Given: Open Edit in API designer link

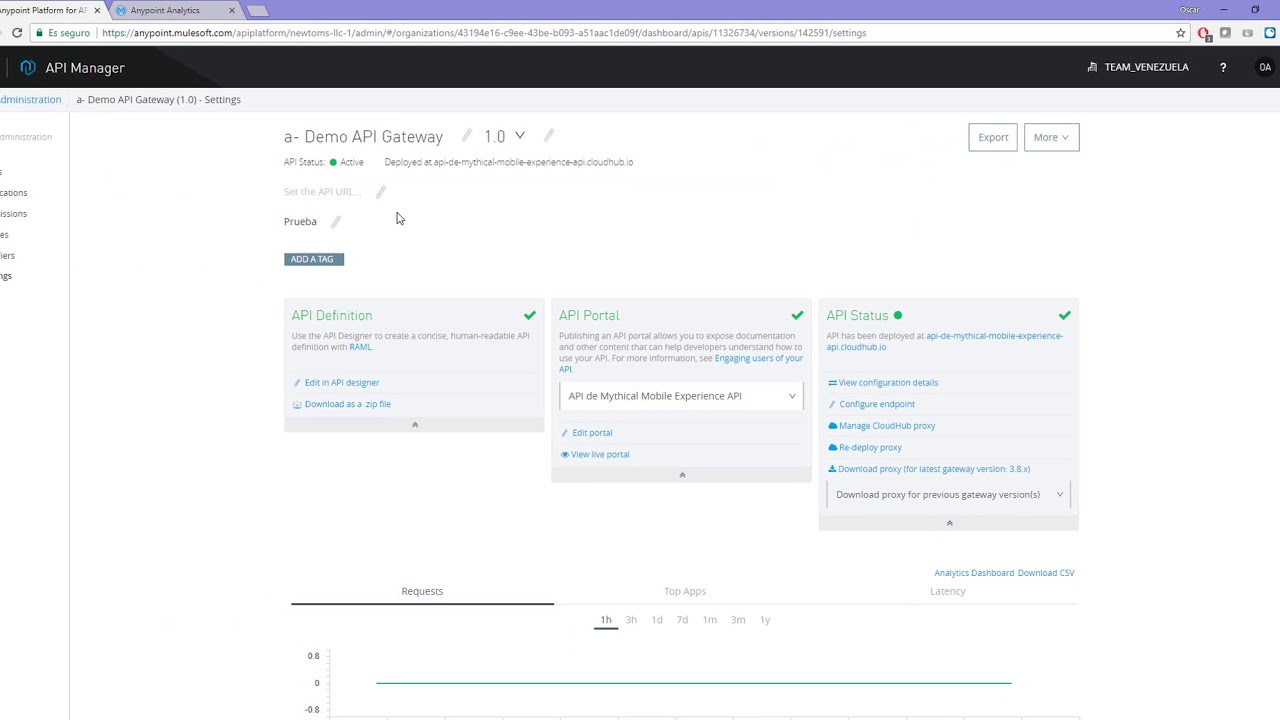Looking at the screenshot, I should point(341,383).
